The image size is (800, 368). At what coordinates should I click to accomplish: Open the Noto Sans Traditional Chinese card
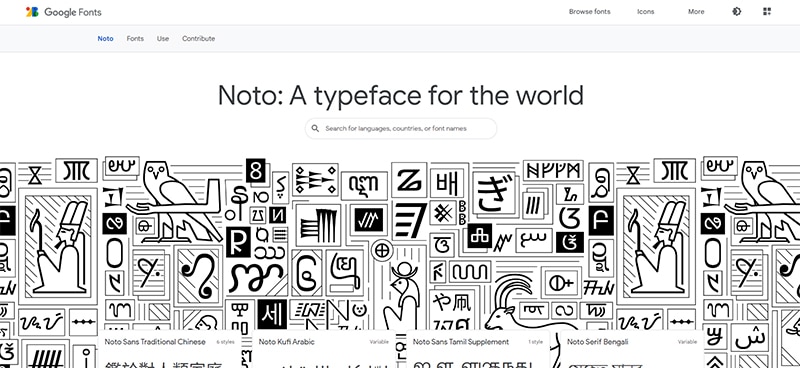pyautogui.click(x=169, y=349)
